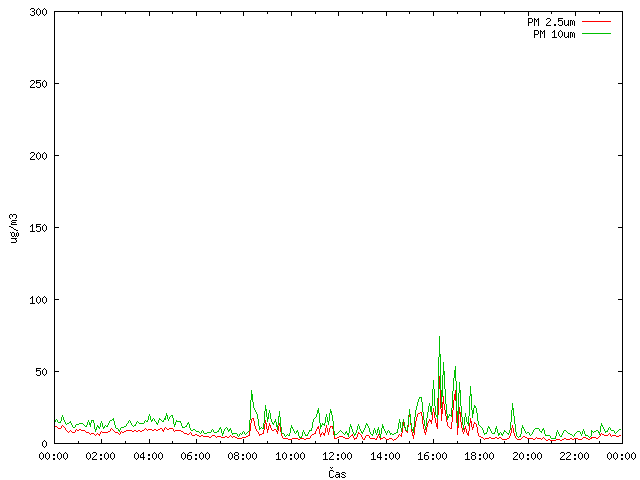Click the 300 y-axis value
640x480 pixels.
coord(38,12)
